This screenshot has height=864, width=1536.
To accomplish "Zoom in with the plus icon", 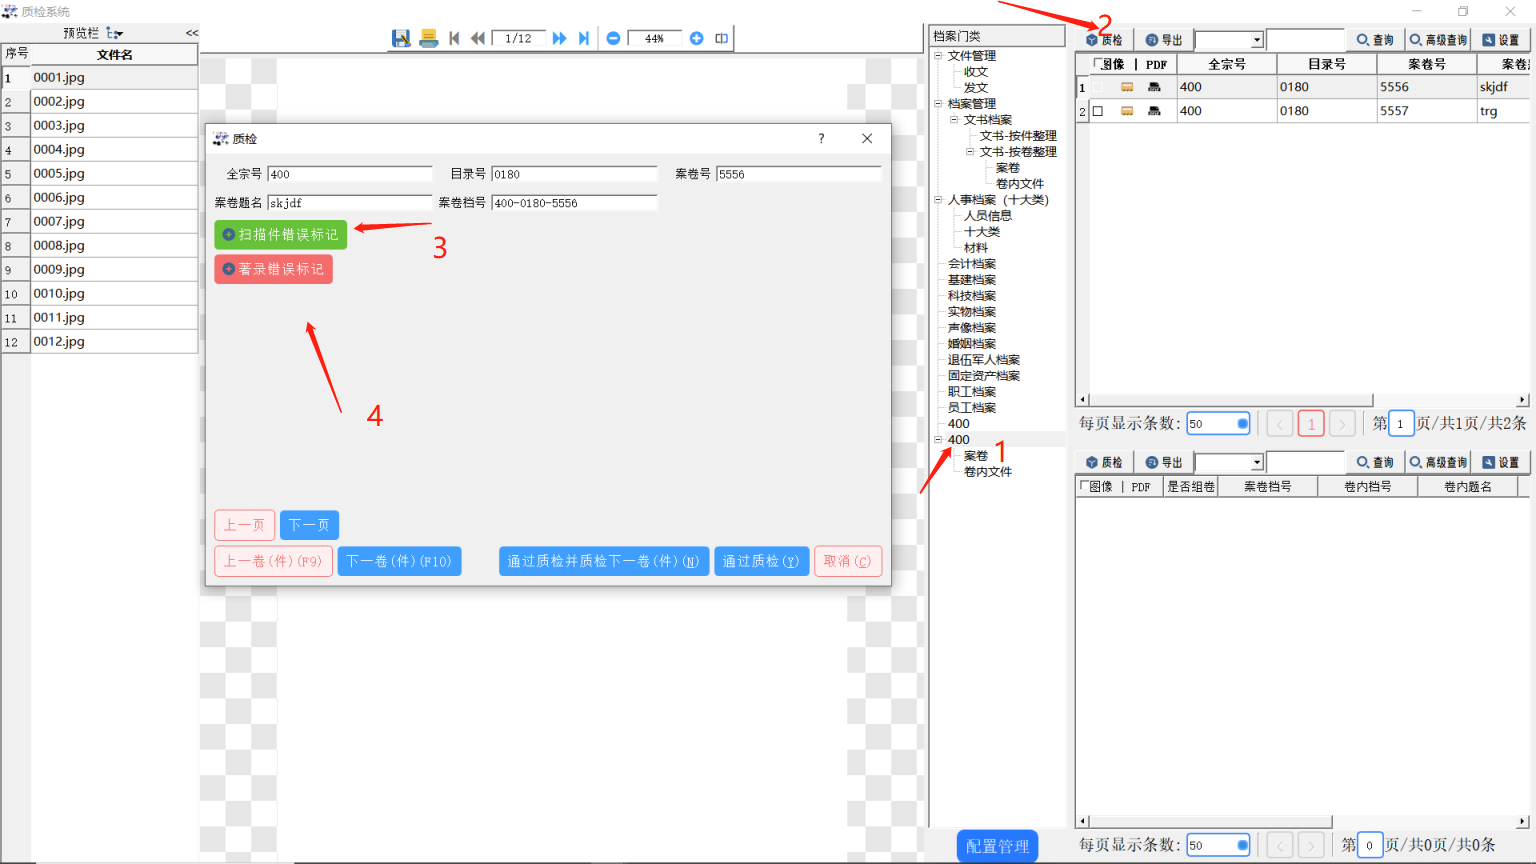I will pos(696,38).
